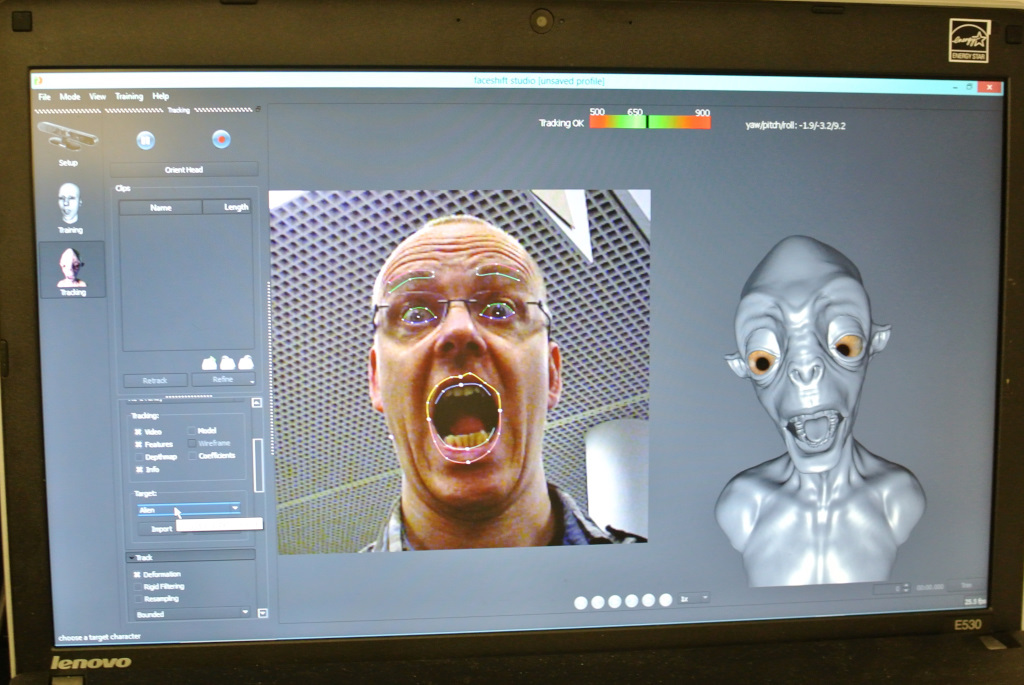Select the Tracking mode alien icon
The height and width of the screenshot is (685, 1024).
[x=72, y=271]
